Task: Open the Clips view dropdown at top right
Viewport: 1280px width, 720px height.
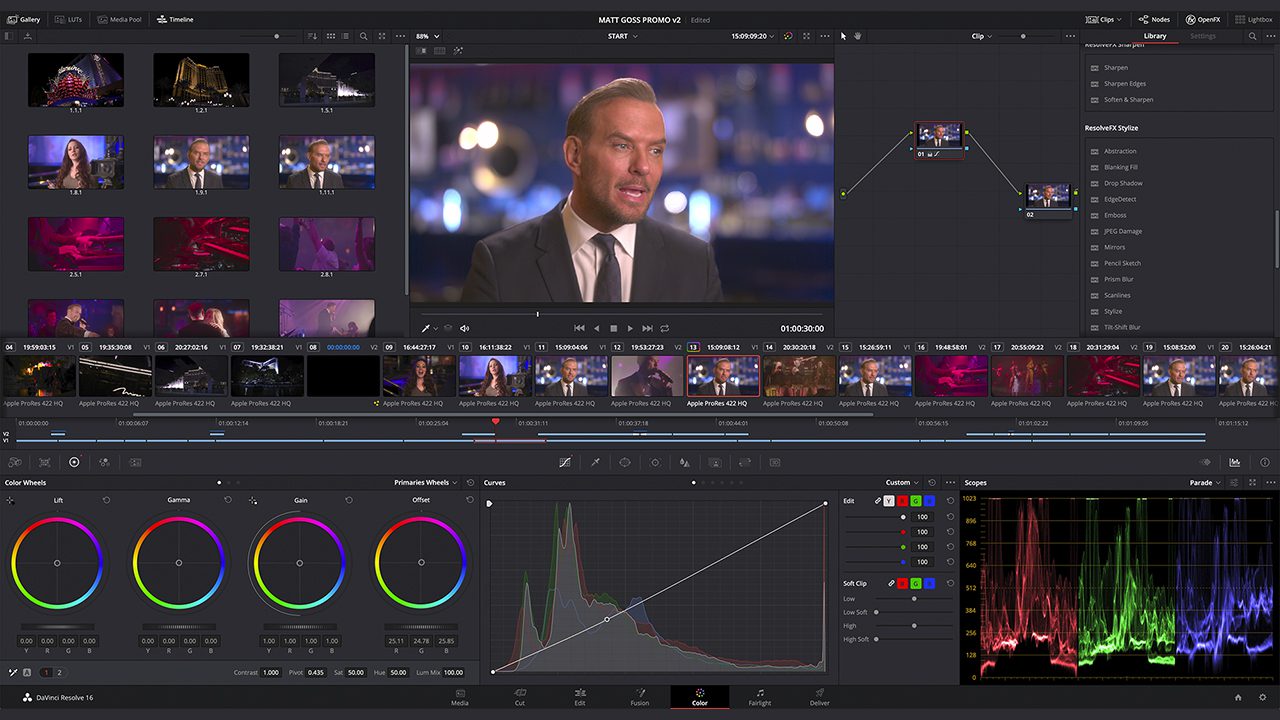Action: (1107, 19)
